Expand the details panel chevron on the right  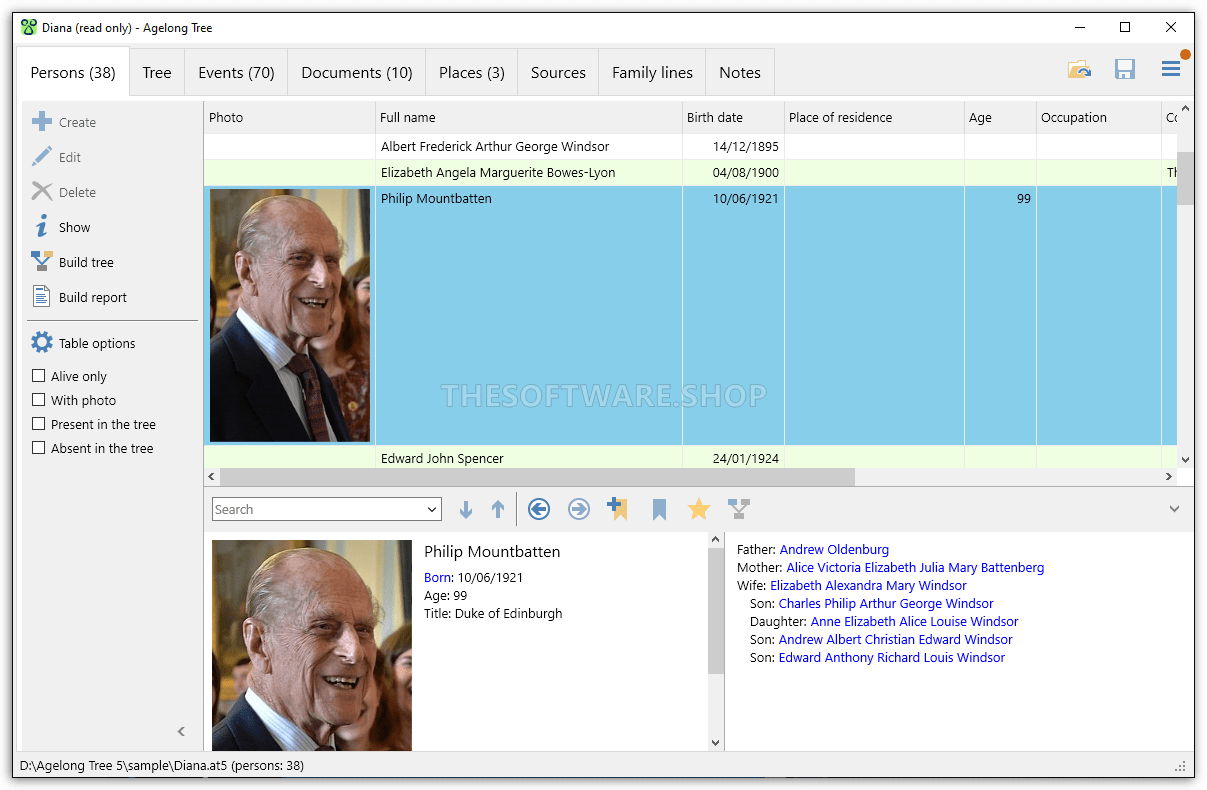coord(1174,508)
